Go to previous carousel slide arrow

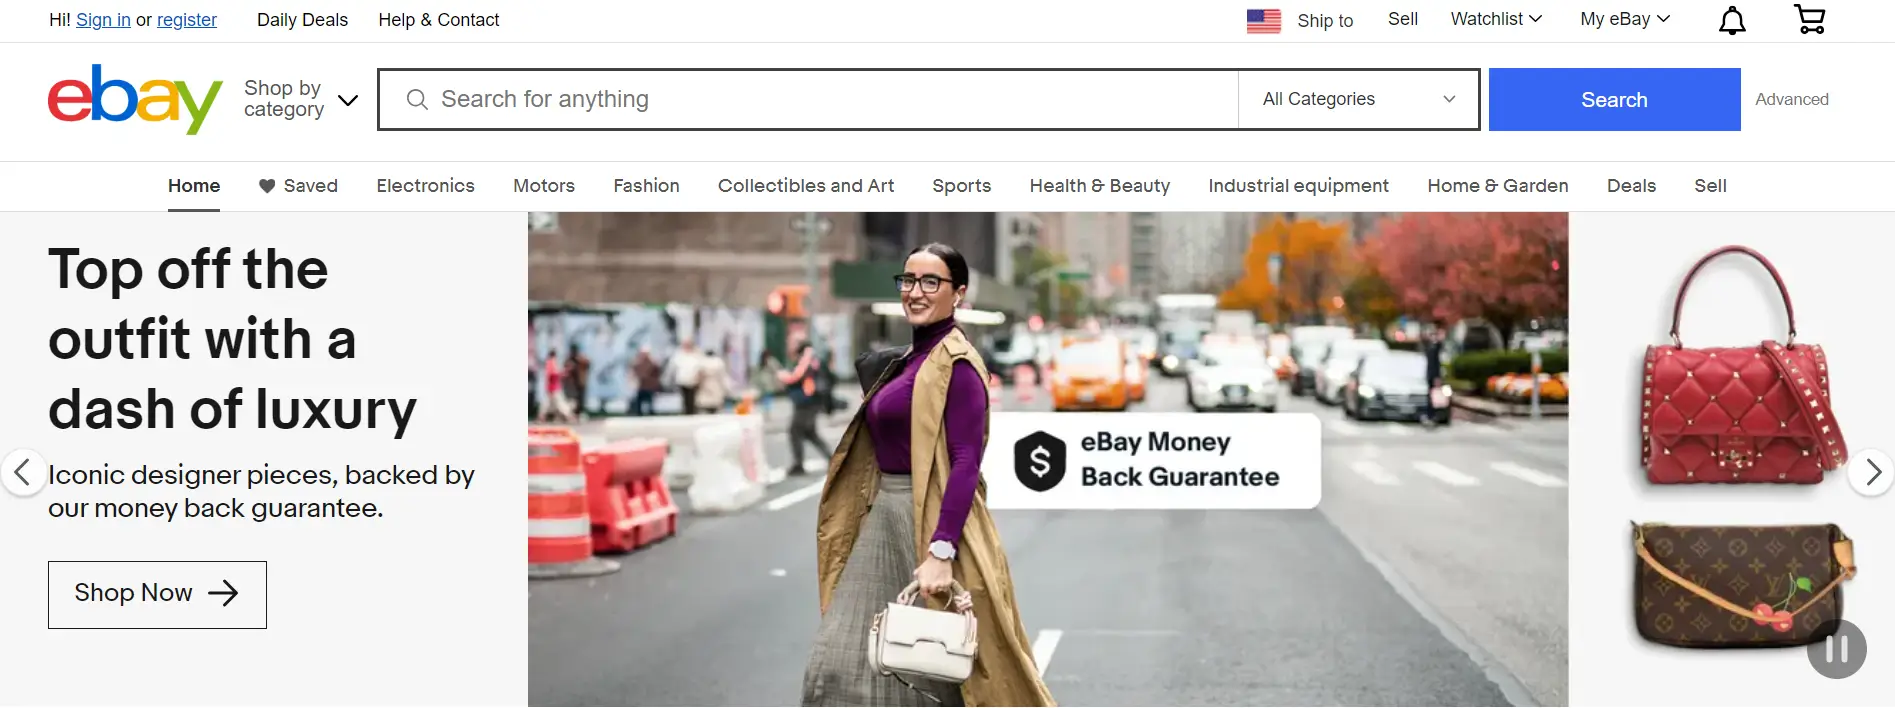(22, 471)
